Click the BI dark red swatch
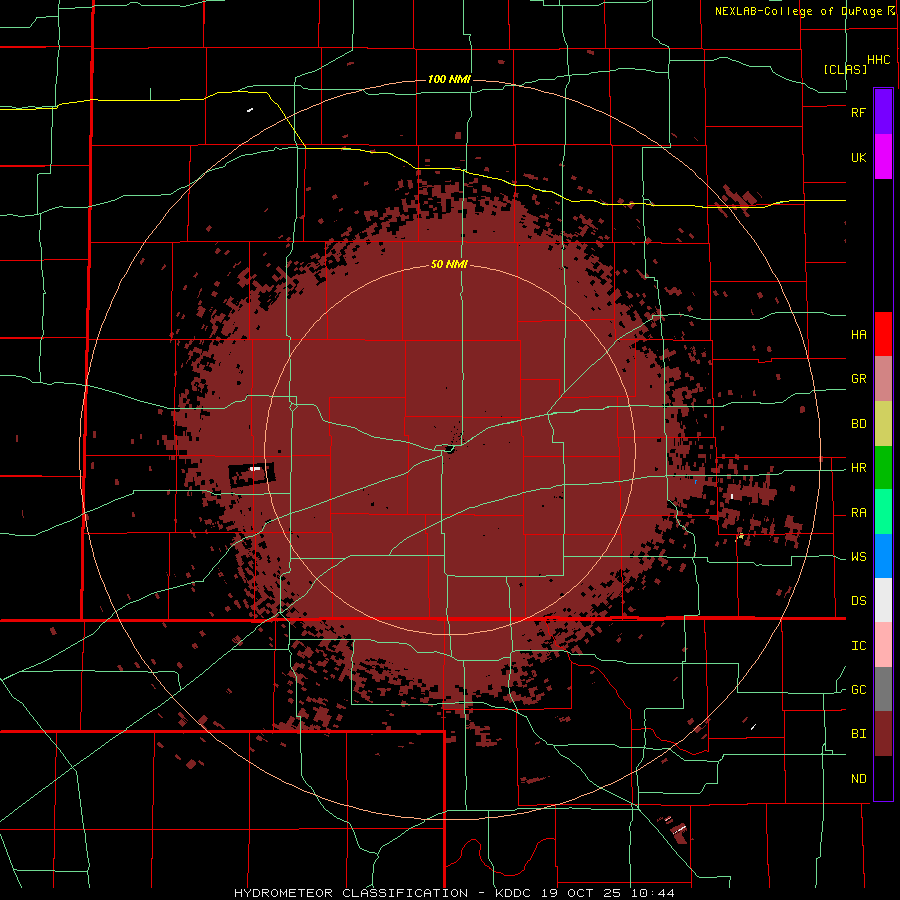900x900 pixels. (x=883, y=734)
